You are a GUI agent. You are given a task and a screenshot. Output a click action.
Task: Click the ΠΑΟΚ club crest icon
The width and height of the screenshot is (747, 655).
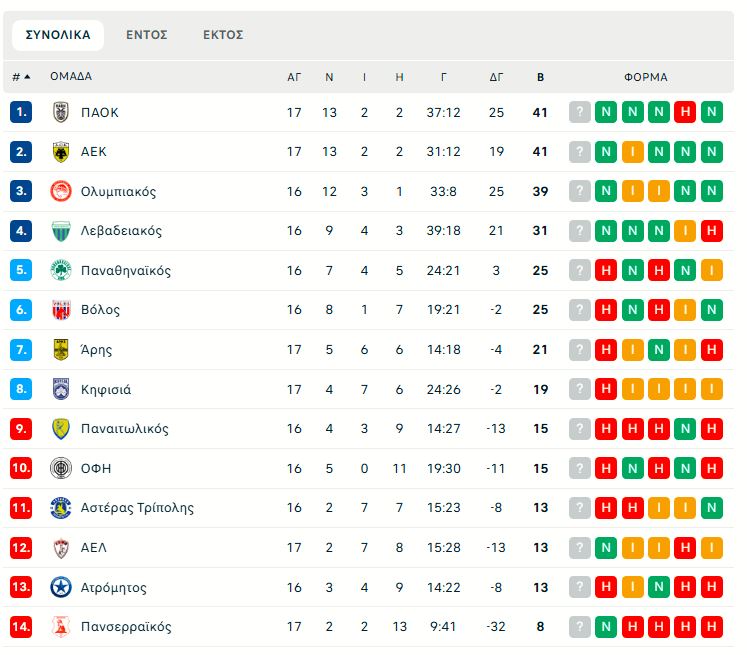(61, 112)
